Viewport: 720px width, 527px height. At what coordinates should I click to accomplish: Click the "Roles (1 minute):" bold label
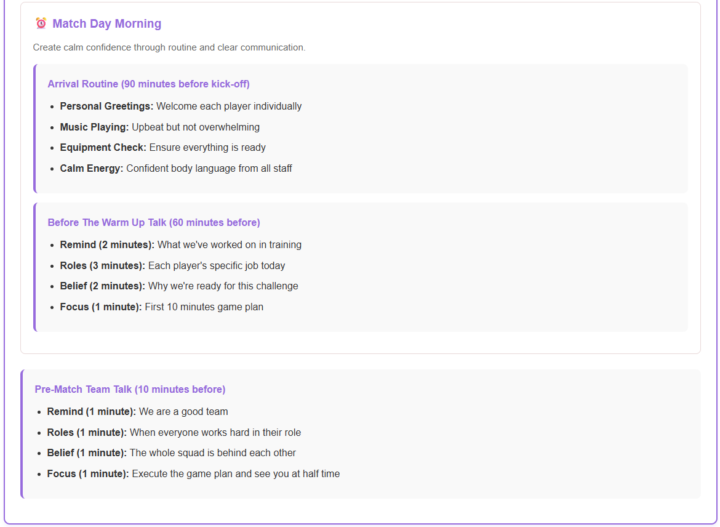[x=87, y=432]
